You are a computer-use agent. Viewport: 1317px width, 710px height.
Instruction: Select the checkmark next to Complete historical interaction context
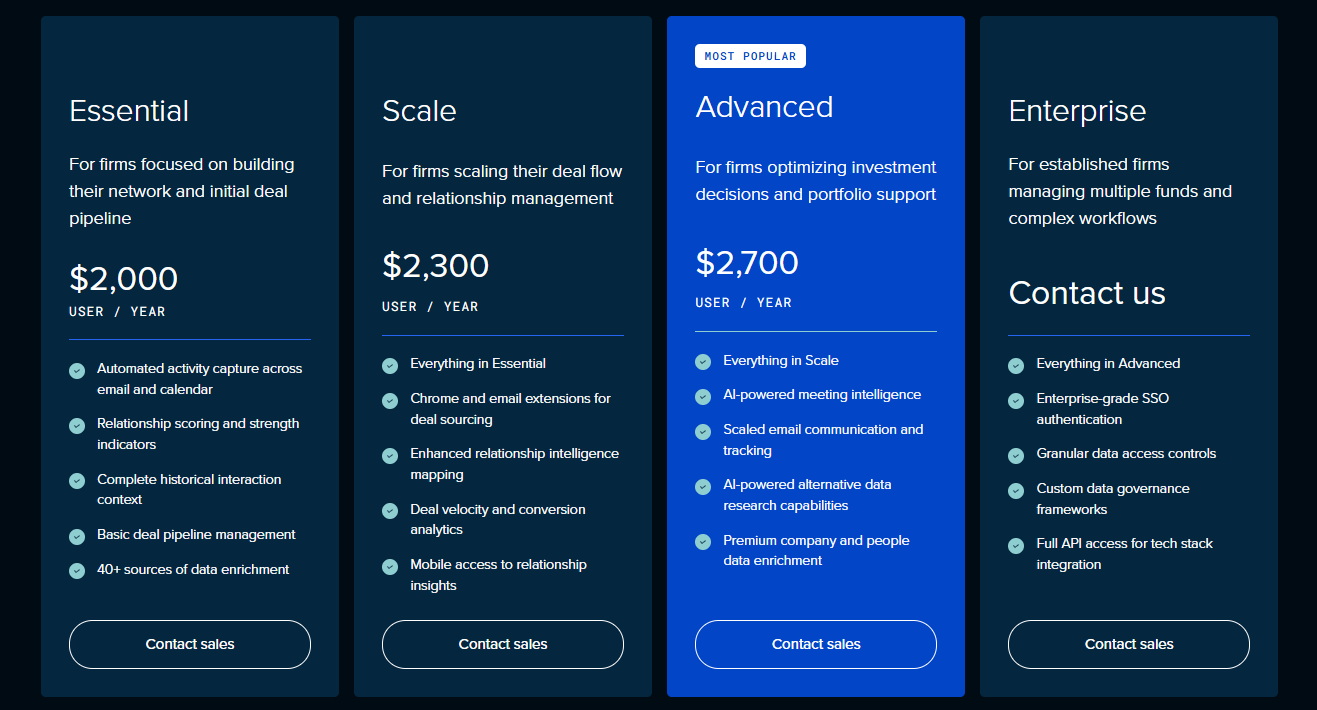coord(77,481)
